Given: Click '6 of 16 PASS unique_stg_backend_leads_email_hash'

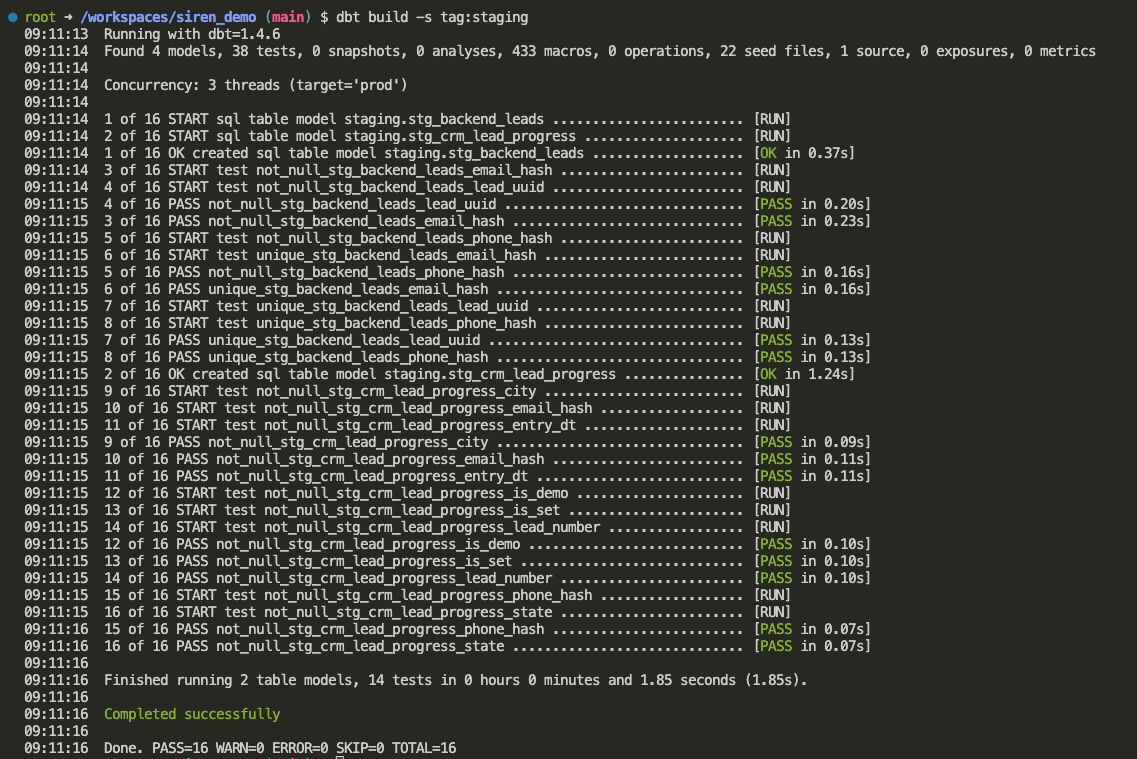Looking at the screenshot, I should click(296, 289).
